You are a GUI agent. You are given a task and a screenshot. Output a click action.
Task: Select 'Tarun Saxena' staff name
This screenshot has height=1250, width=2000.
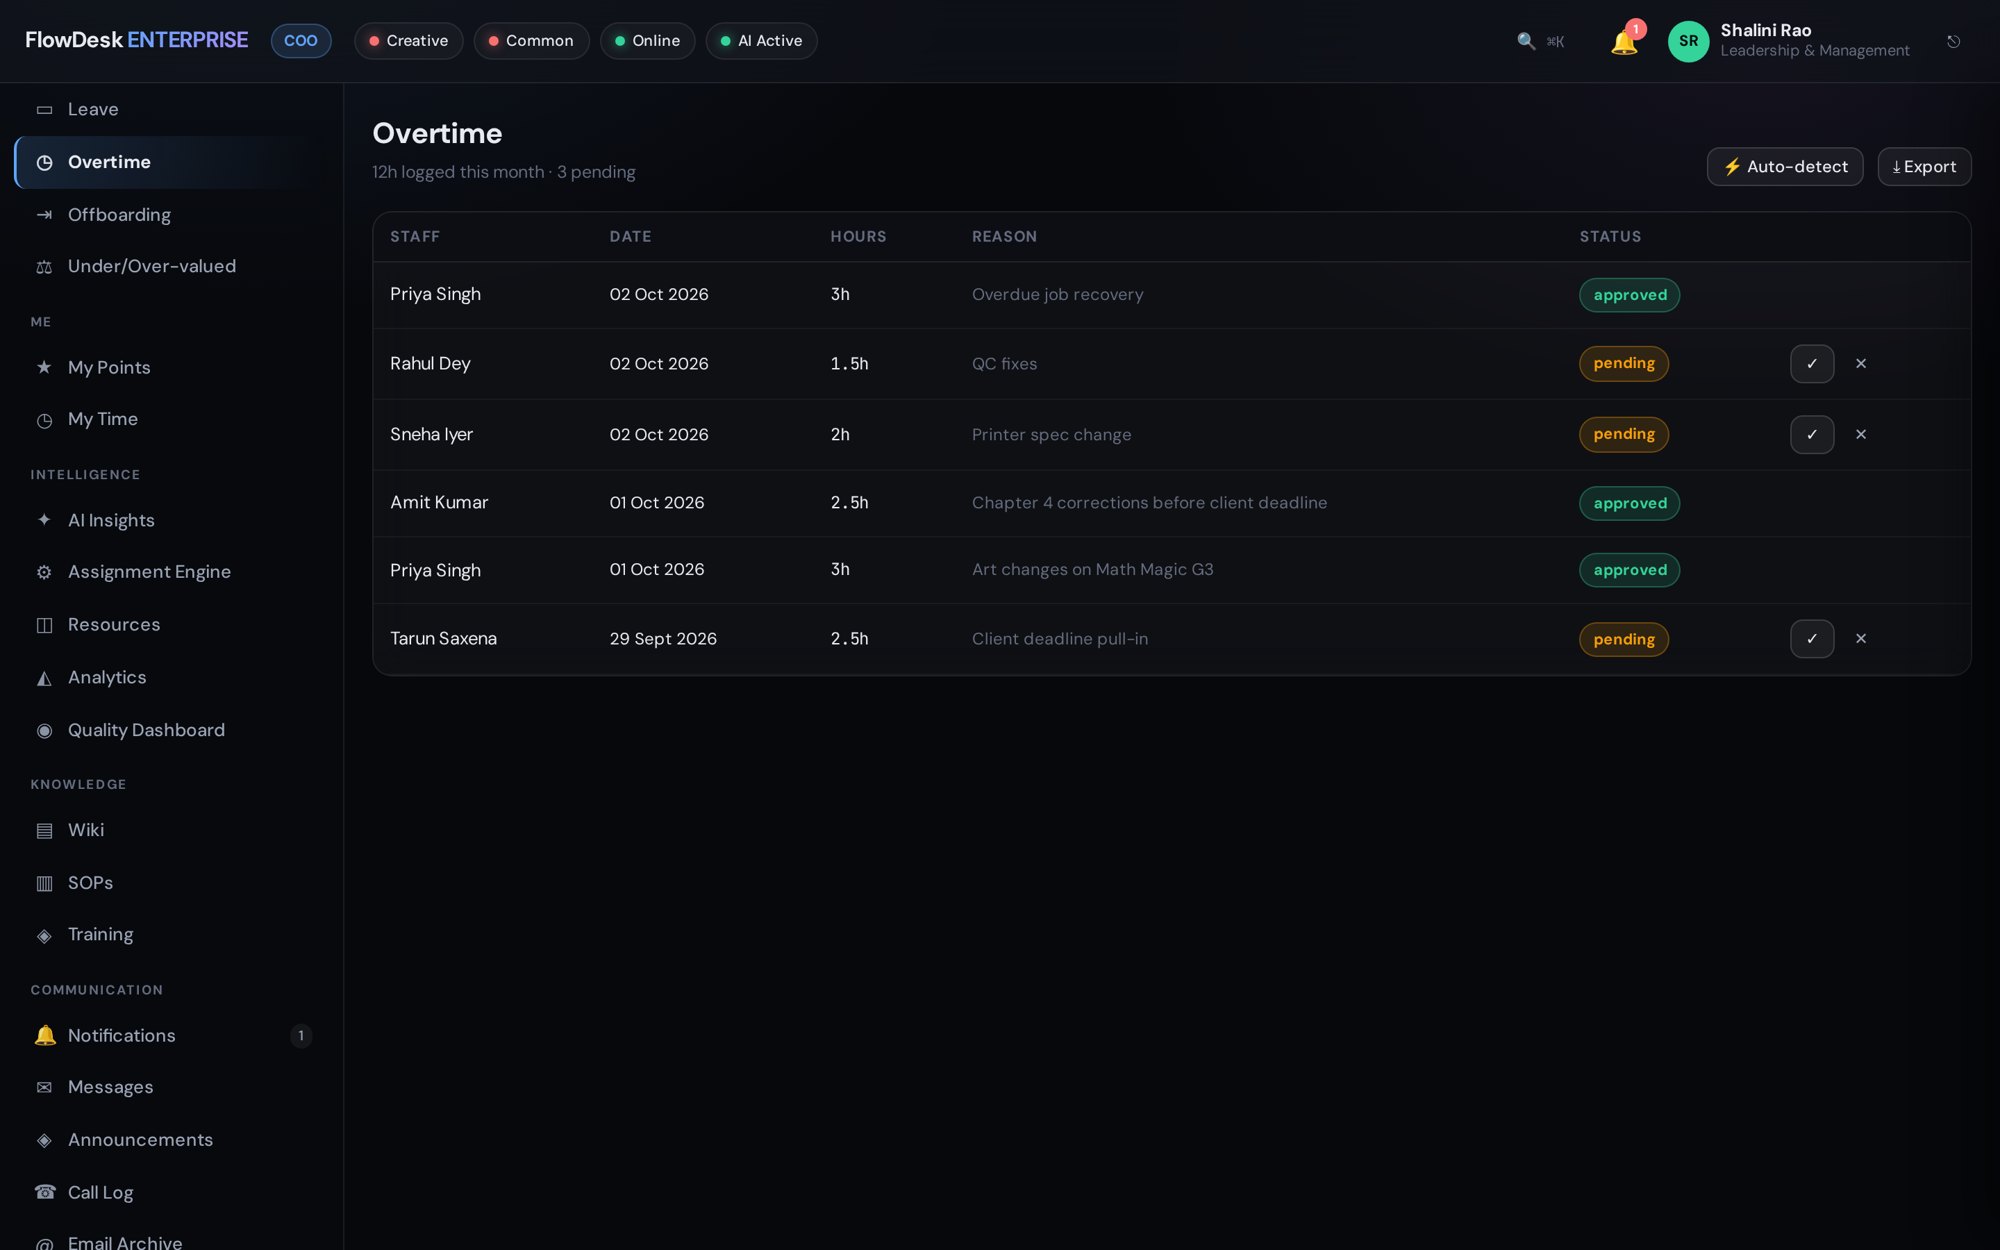[x=443, y=639]
